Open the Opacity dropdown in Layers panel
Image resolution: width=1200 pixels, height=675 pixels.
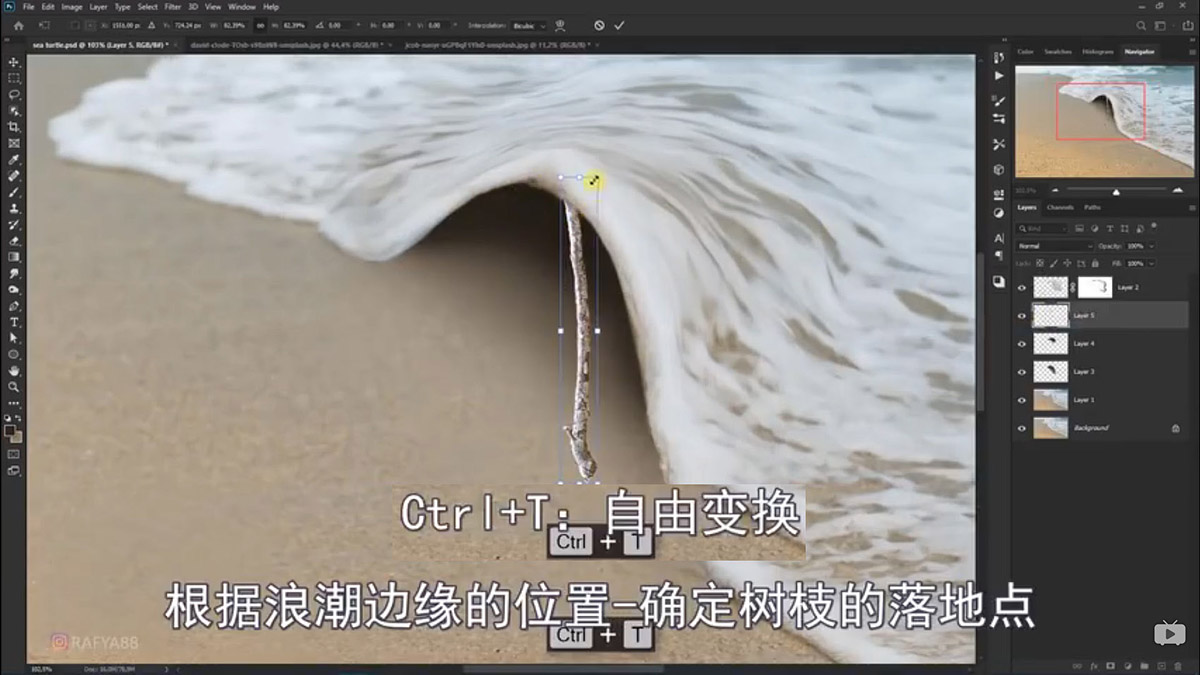coord(1150,246)
